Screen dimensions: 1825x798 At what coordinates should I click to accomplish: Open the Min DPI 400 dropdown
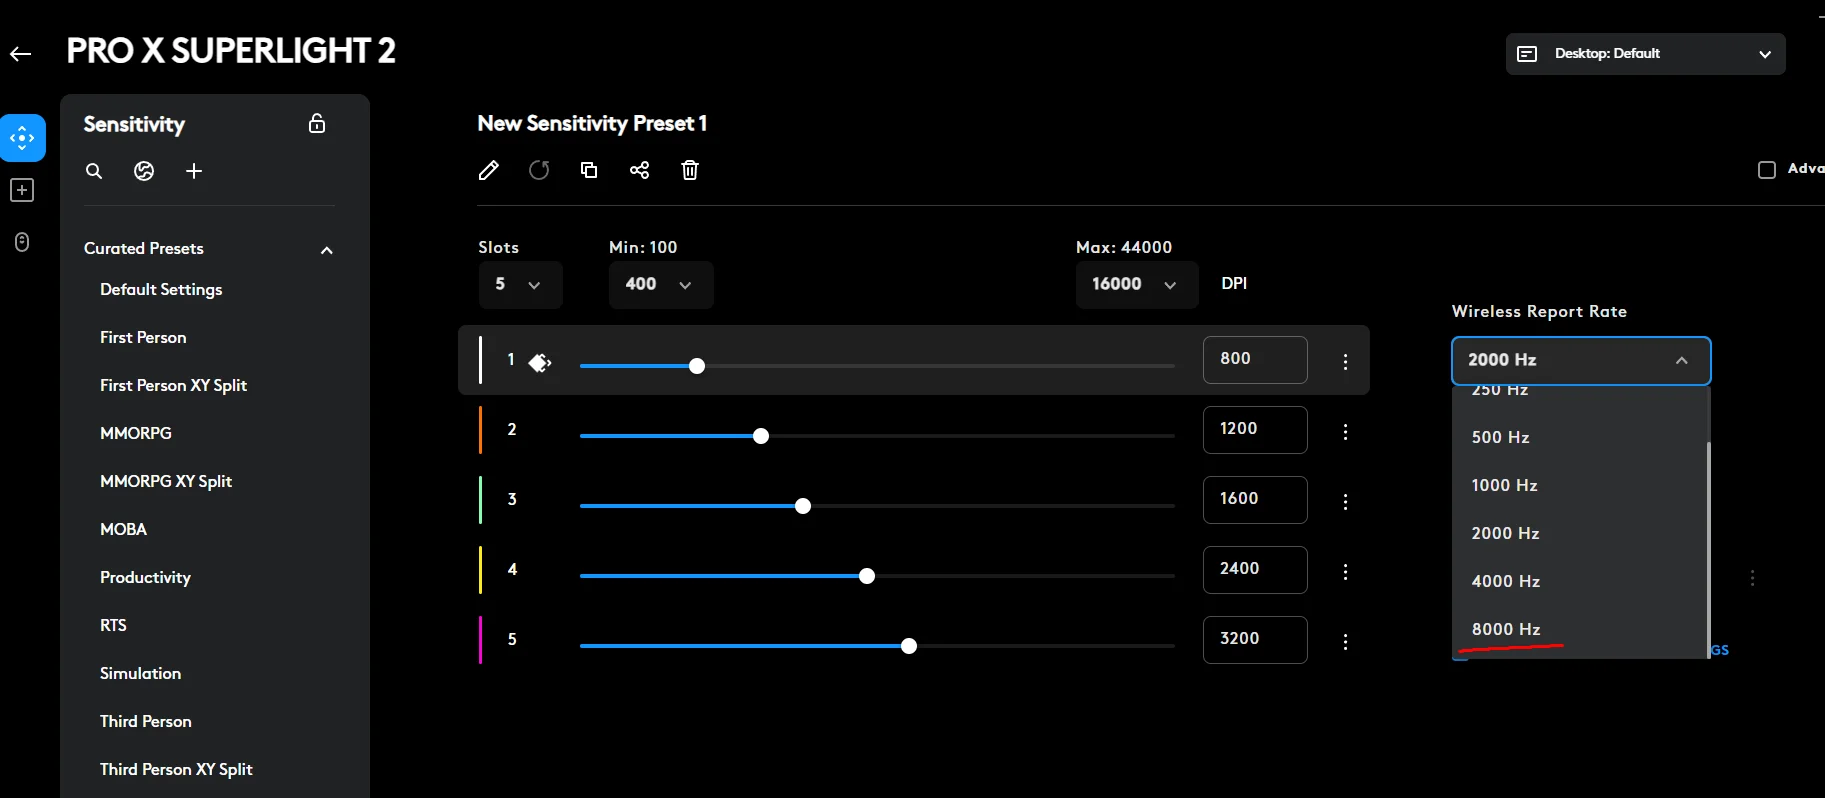pyautogui.click(x=661, y=285)
